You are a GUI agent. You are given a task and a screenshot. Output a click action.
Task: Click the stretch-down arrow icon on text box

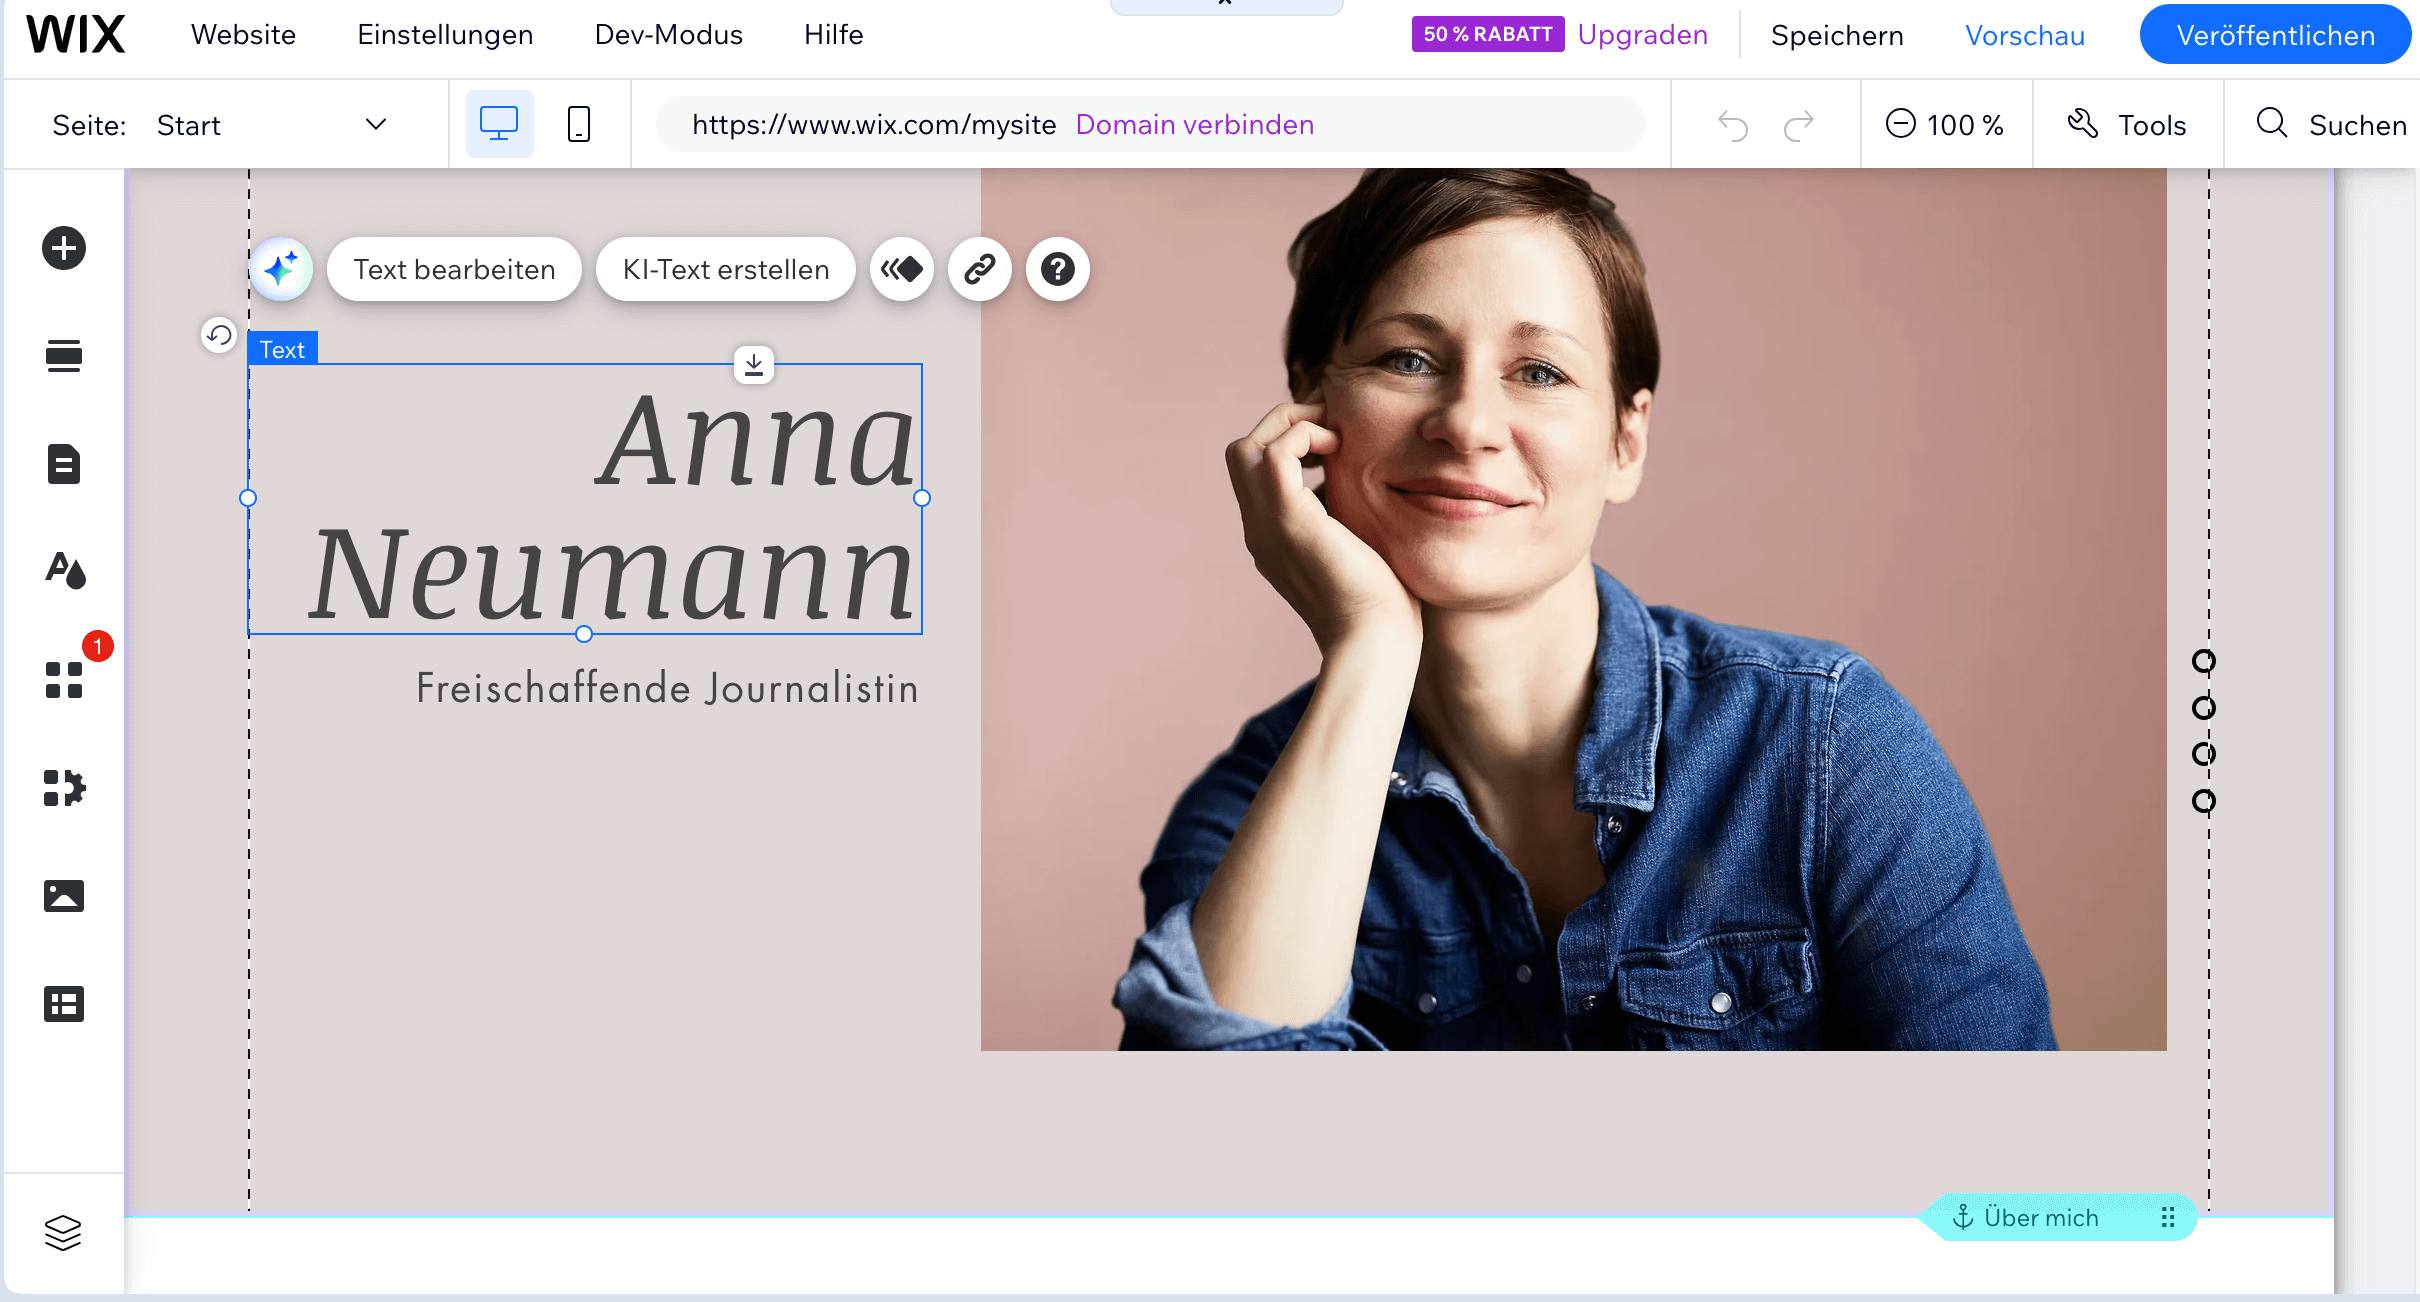(x=754, y=365)
